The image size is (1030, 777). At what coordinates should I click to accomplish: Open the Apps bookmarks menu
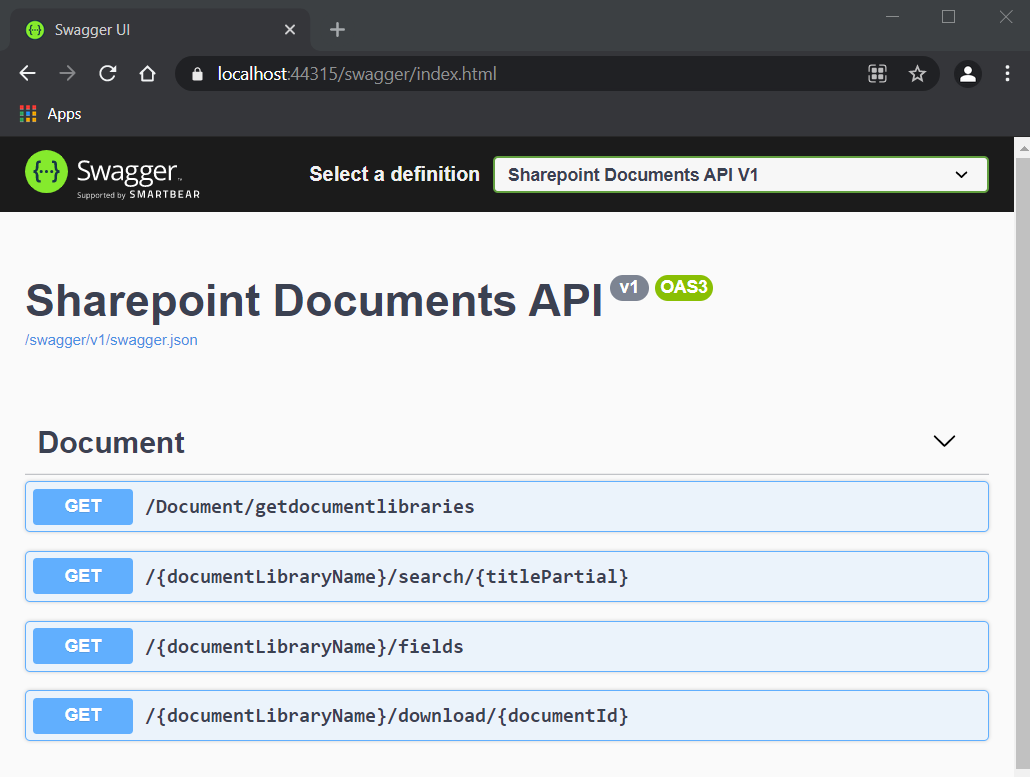pyautogui.click(x=49, y=113)
